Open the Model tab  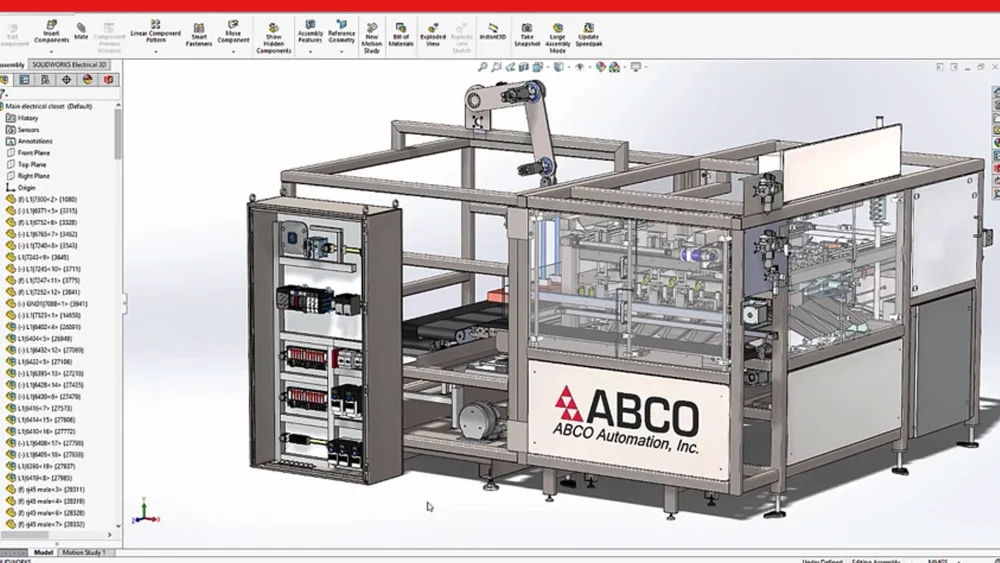tap(43, 552)
